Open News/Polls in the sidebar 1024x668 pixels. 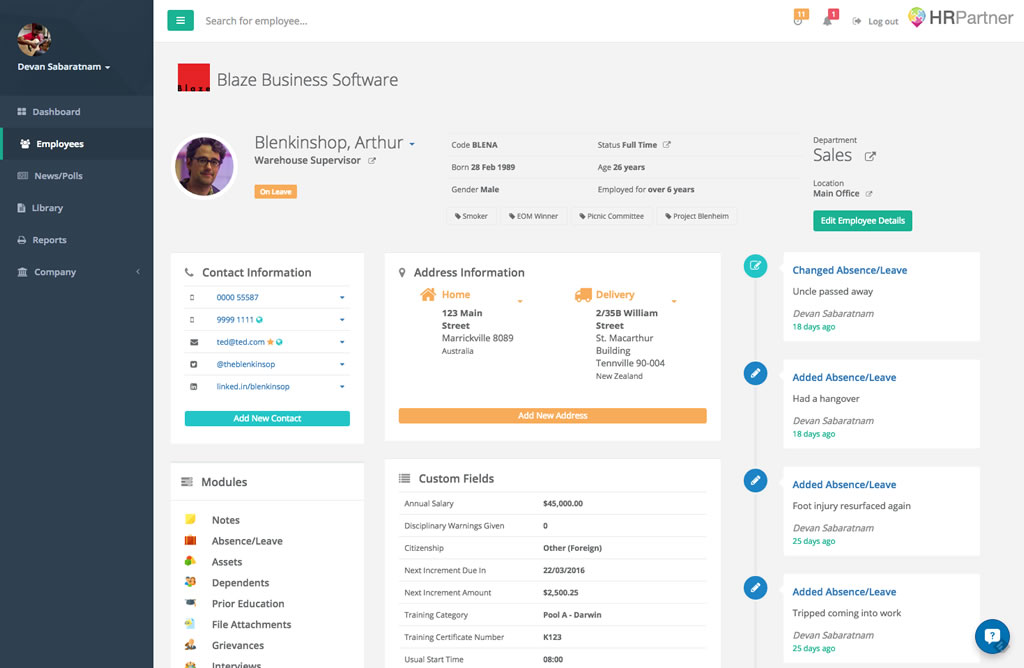tap(76, 176)
